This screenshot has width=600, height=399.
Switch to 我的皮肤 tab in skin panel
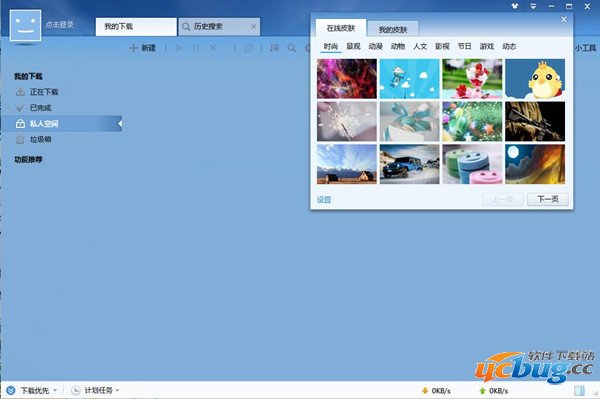tap(393, 29)
